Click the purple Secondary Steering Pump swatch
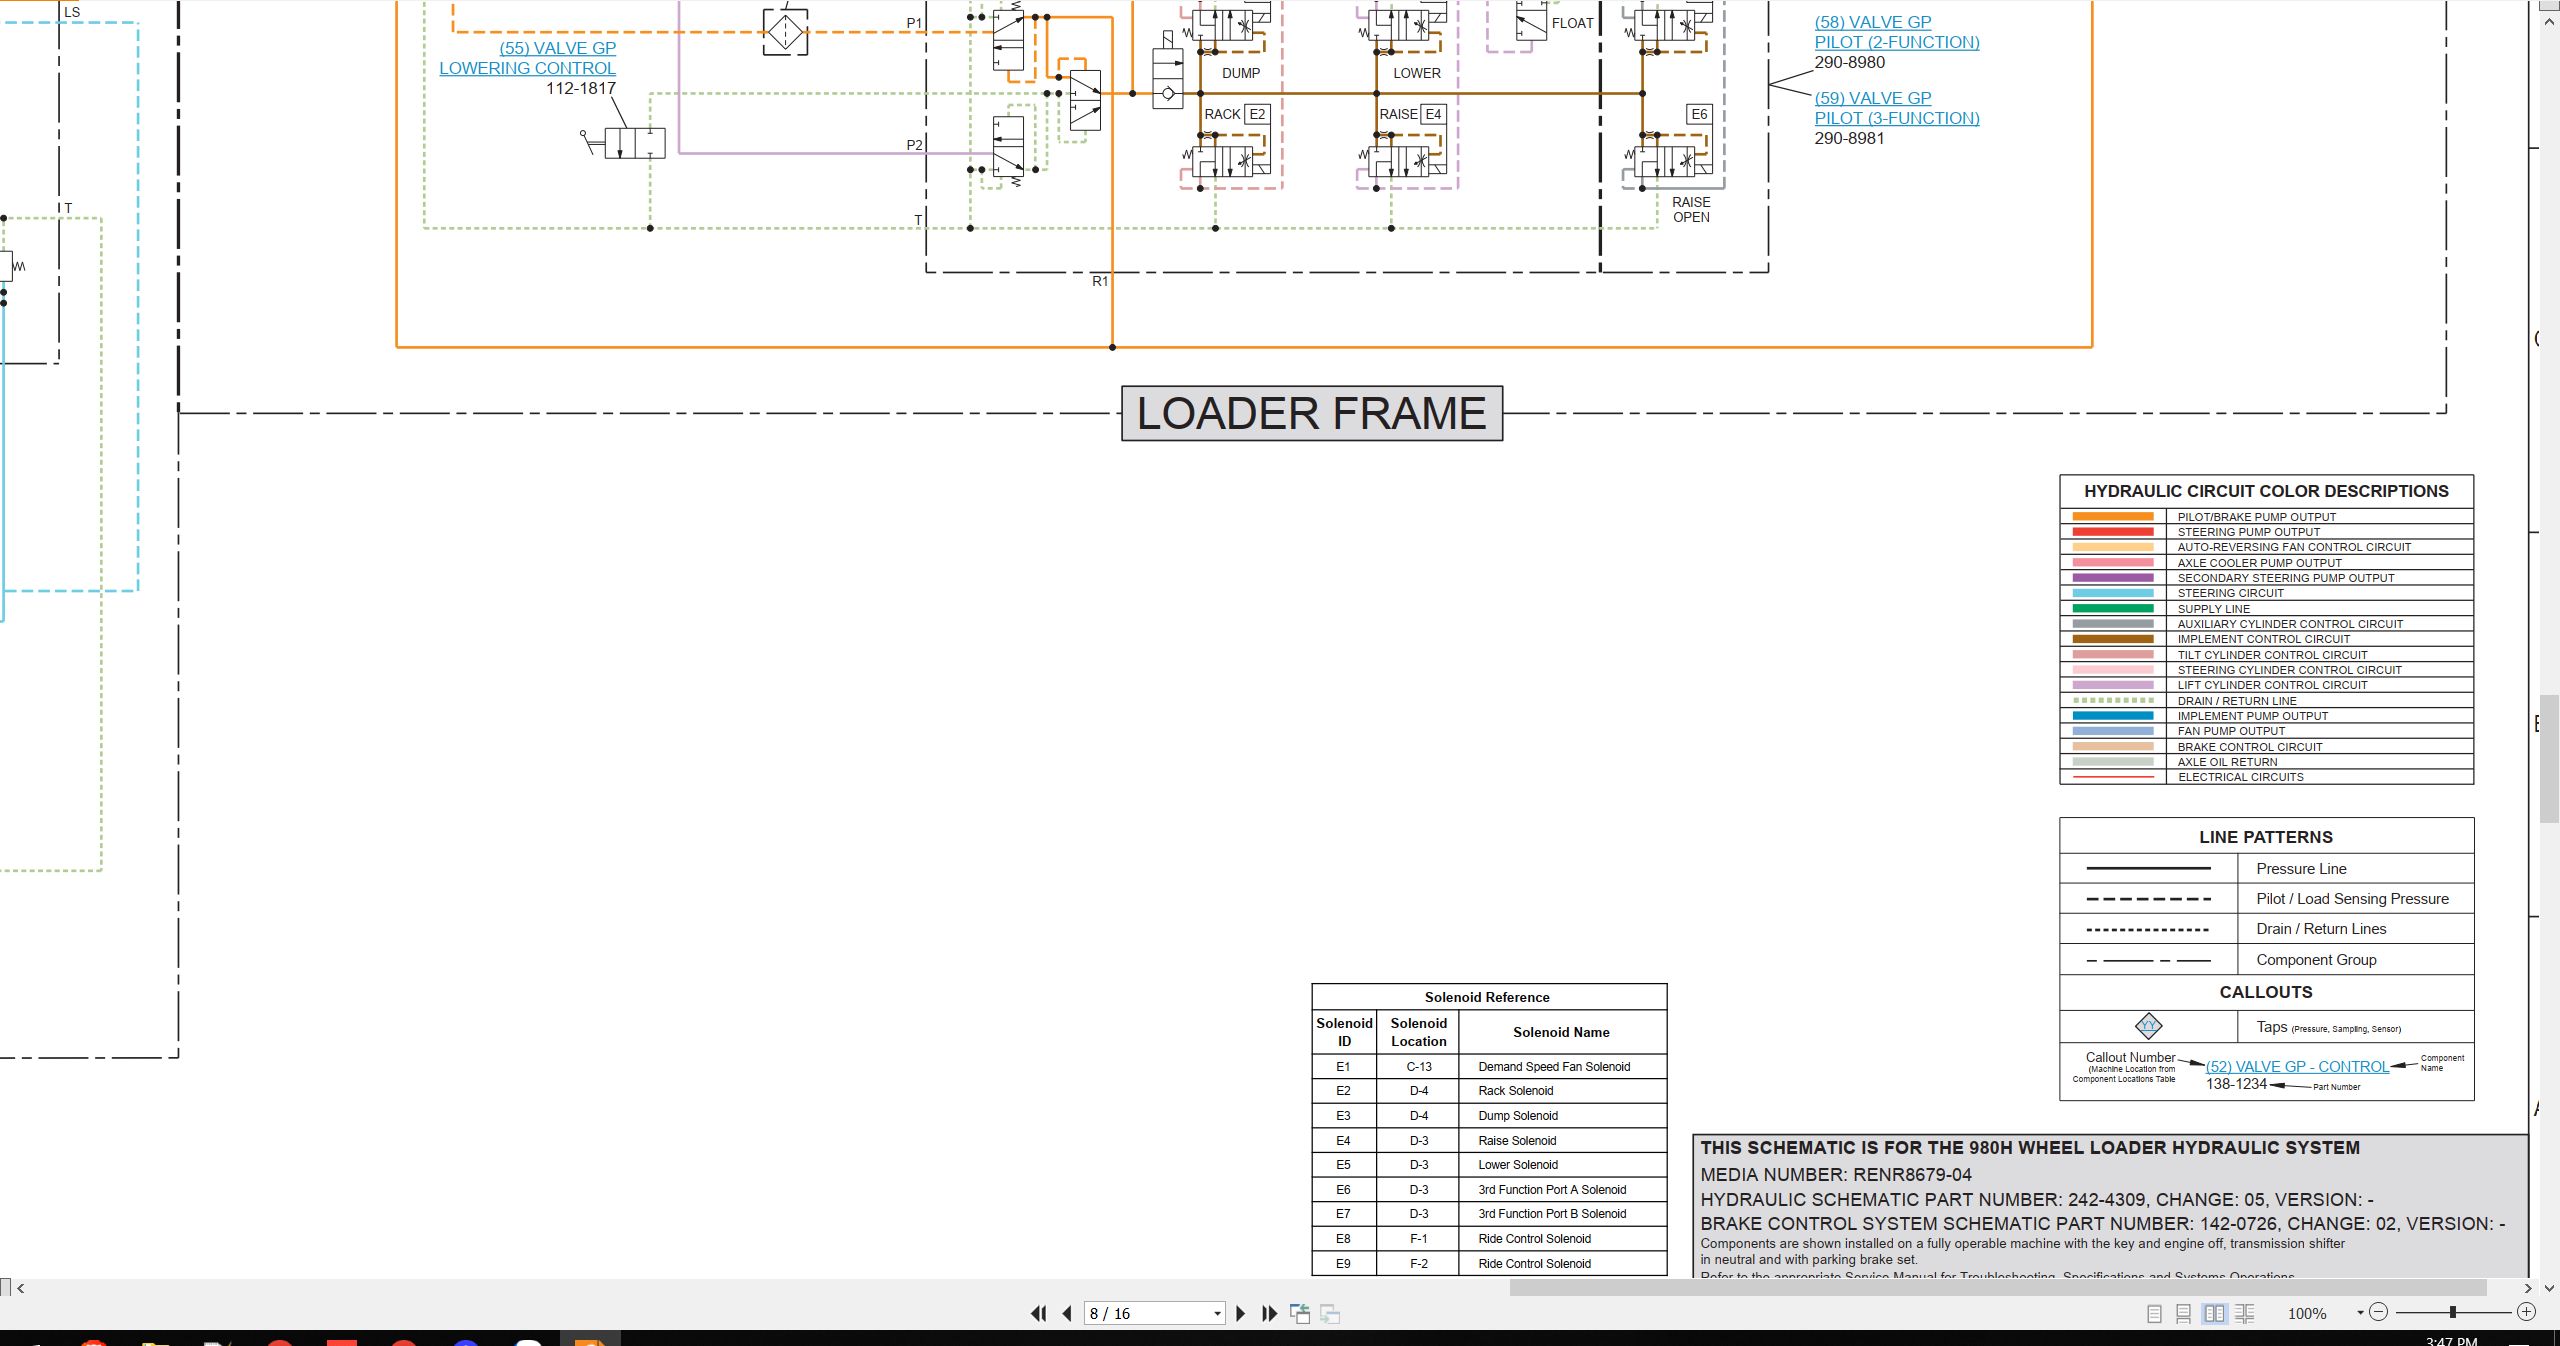 pos(2112,578)
